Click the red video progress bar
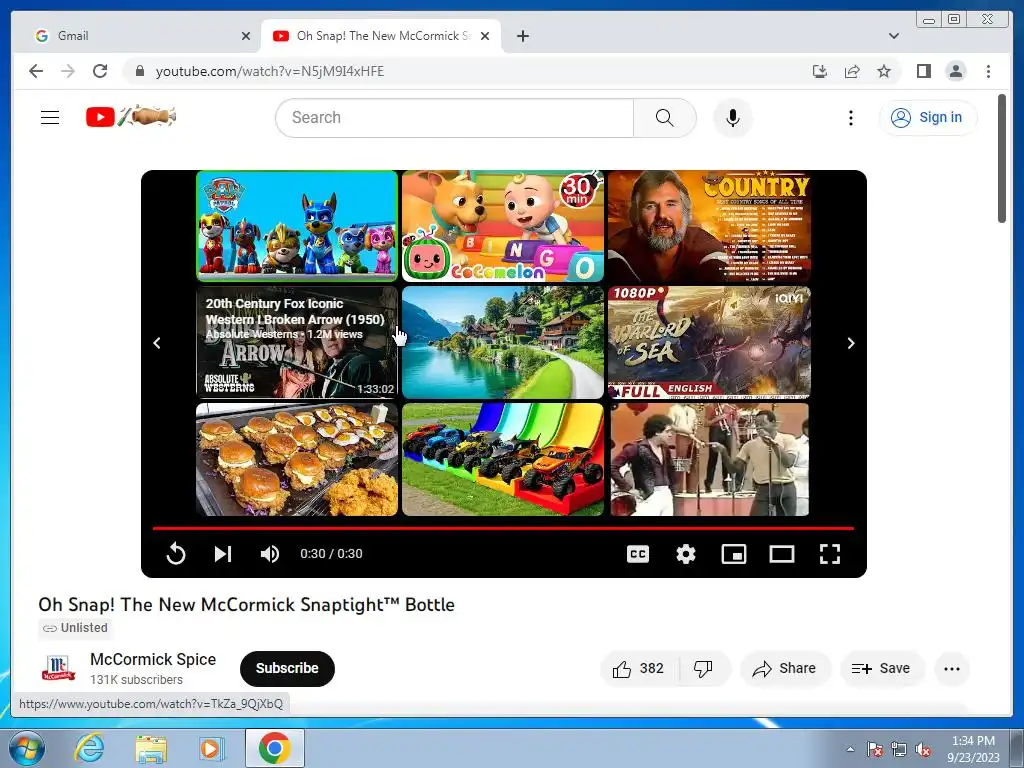This screenshot has width=1024, height=768. pyautogui.click(x=503, y=528)
